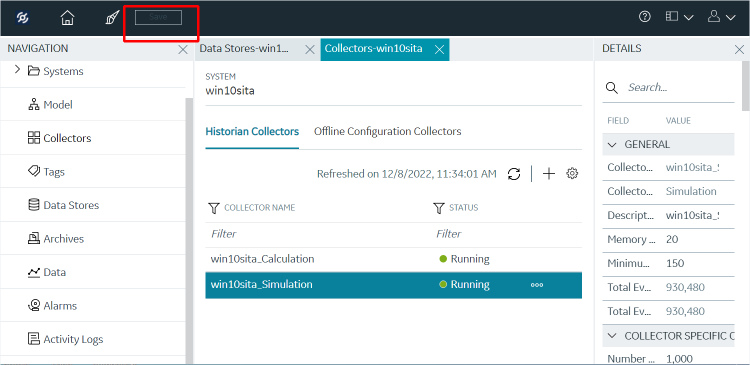Viewport: 750px width, 365px height.
Task: Open the design pen icon in the top bar
Action: (112, 18)
